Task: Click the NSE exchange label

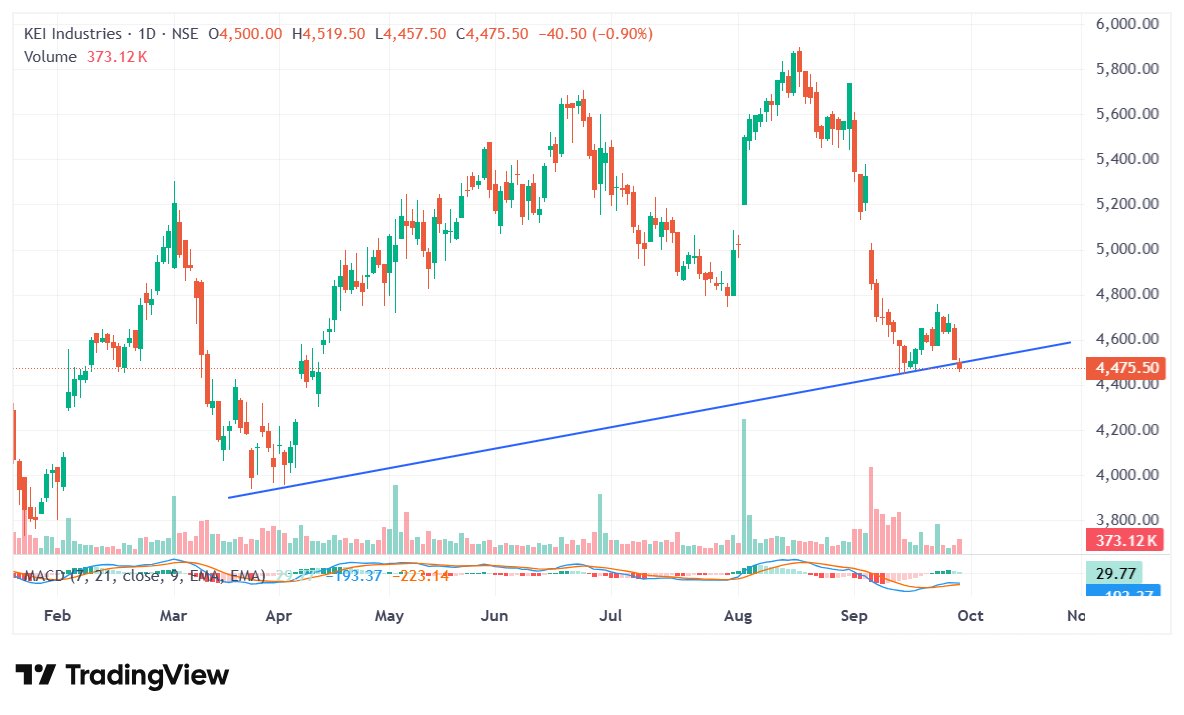Action: [185, 34]
